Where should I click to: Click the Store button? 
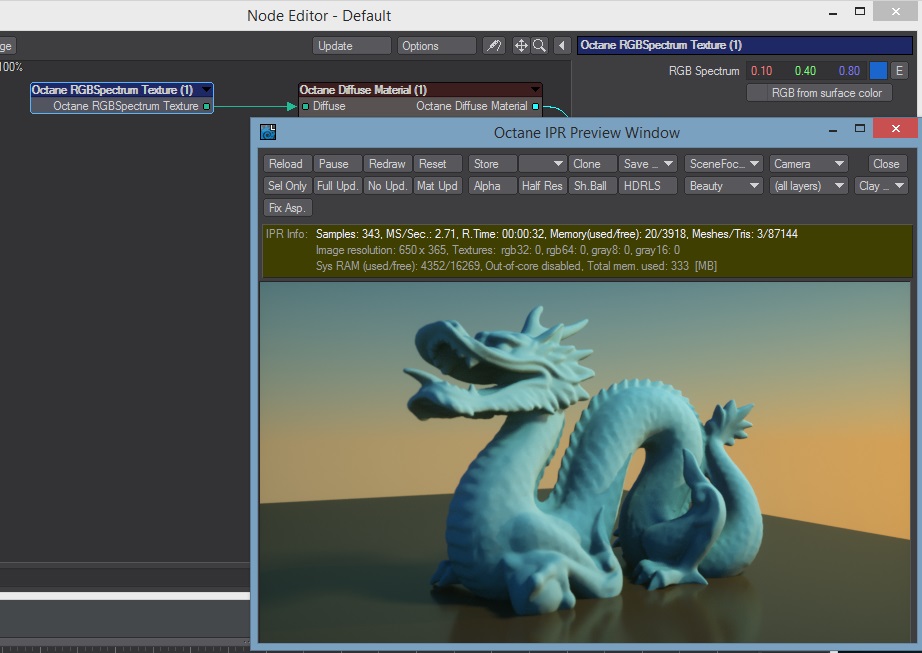click(493, 164)
